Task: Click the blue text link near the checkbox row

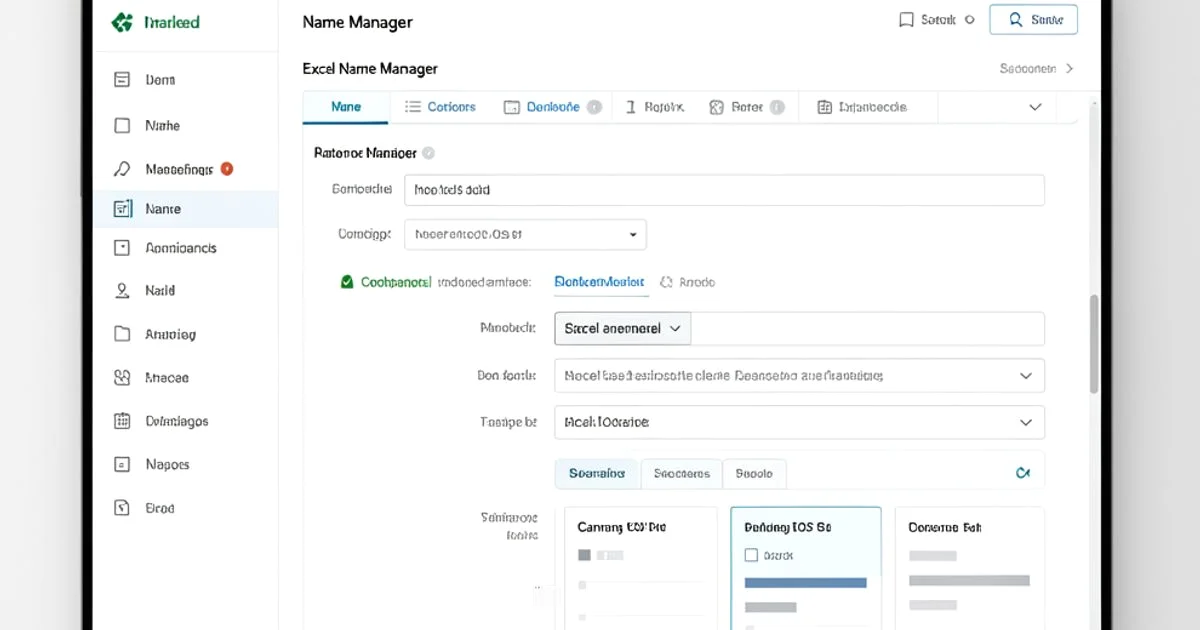Action: [x=600, y=282]
